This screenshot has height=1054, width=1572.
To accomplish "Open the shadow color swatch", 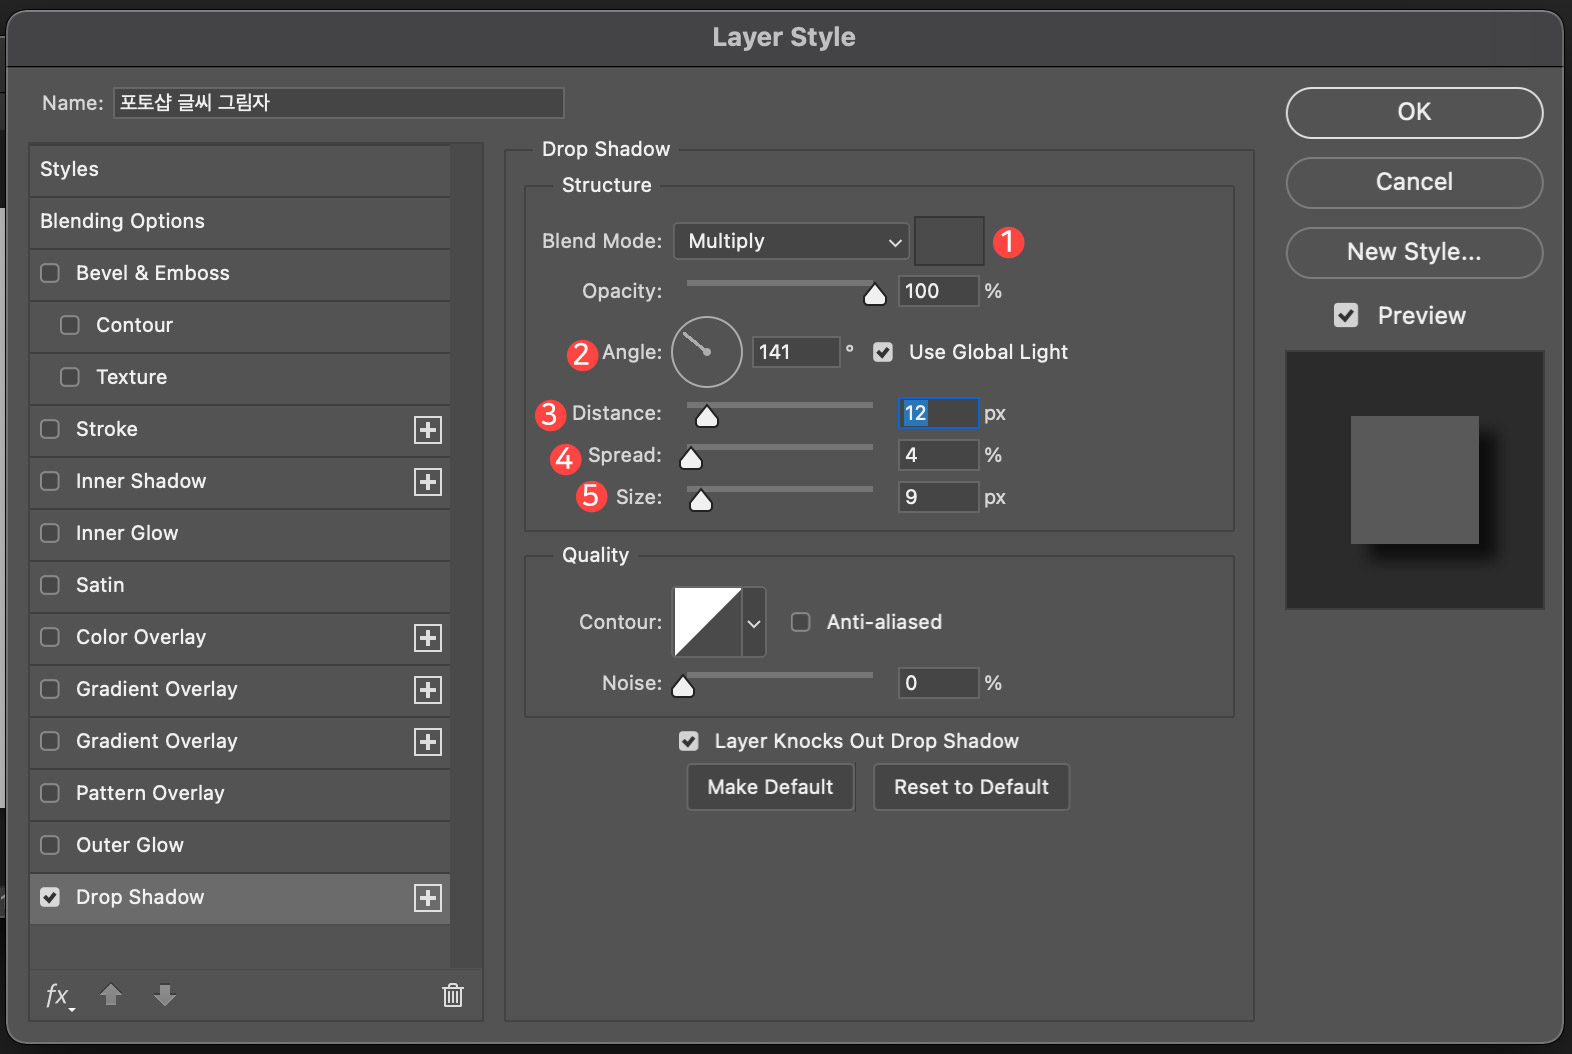I will (949, 241).
